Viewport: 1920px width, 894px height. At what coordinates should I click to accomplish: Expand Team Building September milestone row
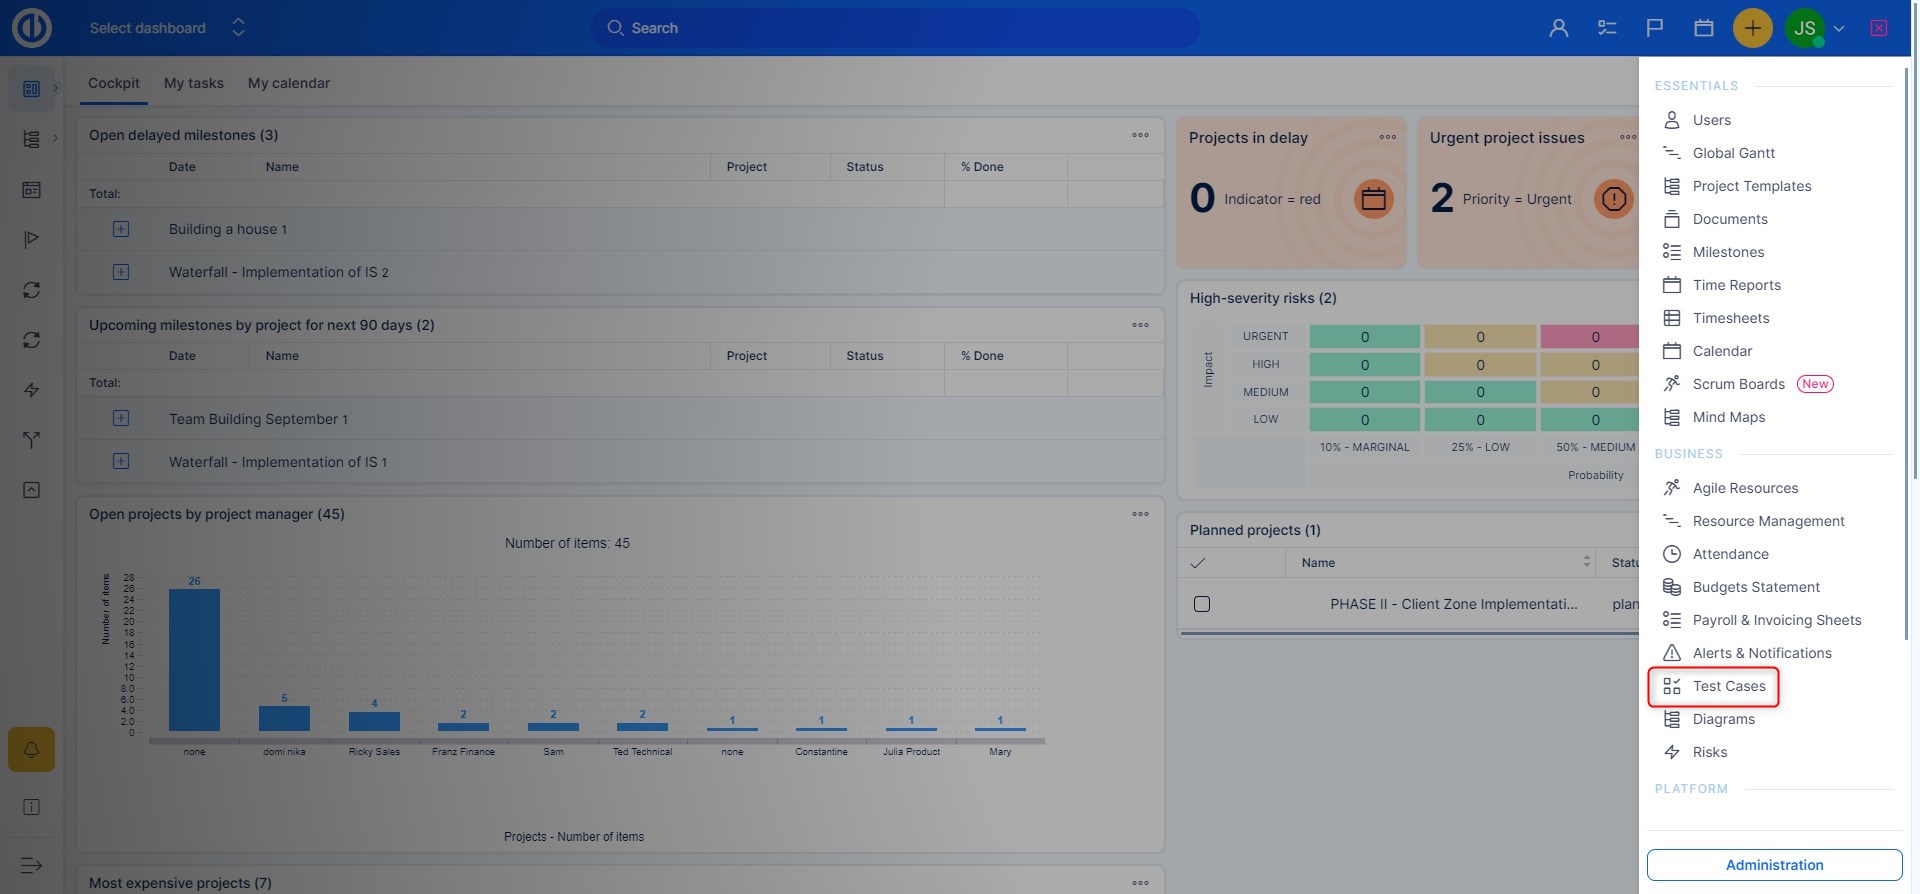[121, 419]
